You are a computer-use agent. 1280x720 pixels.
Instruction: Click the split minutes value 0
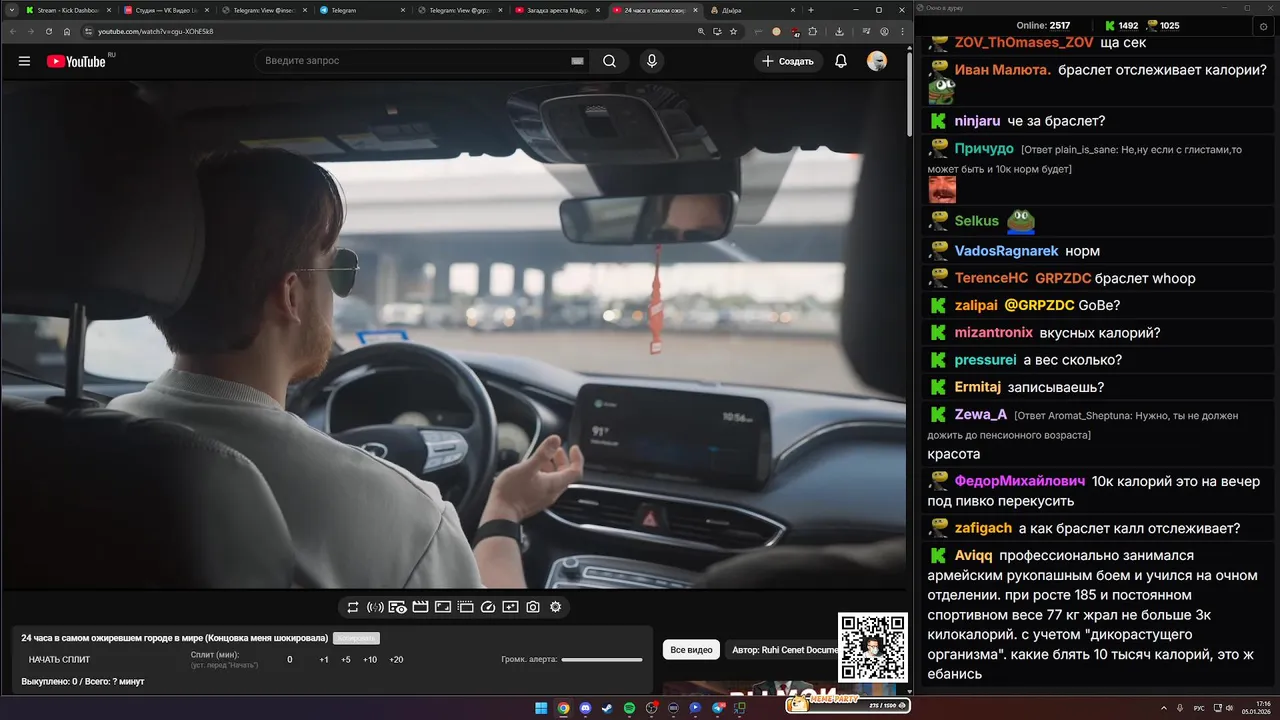click(x=290, y=660)
